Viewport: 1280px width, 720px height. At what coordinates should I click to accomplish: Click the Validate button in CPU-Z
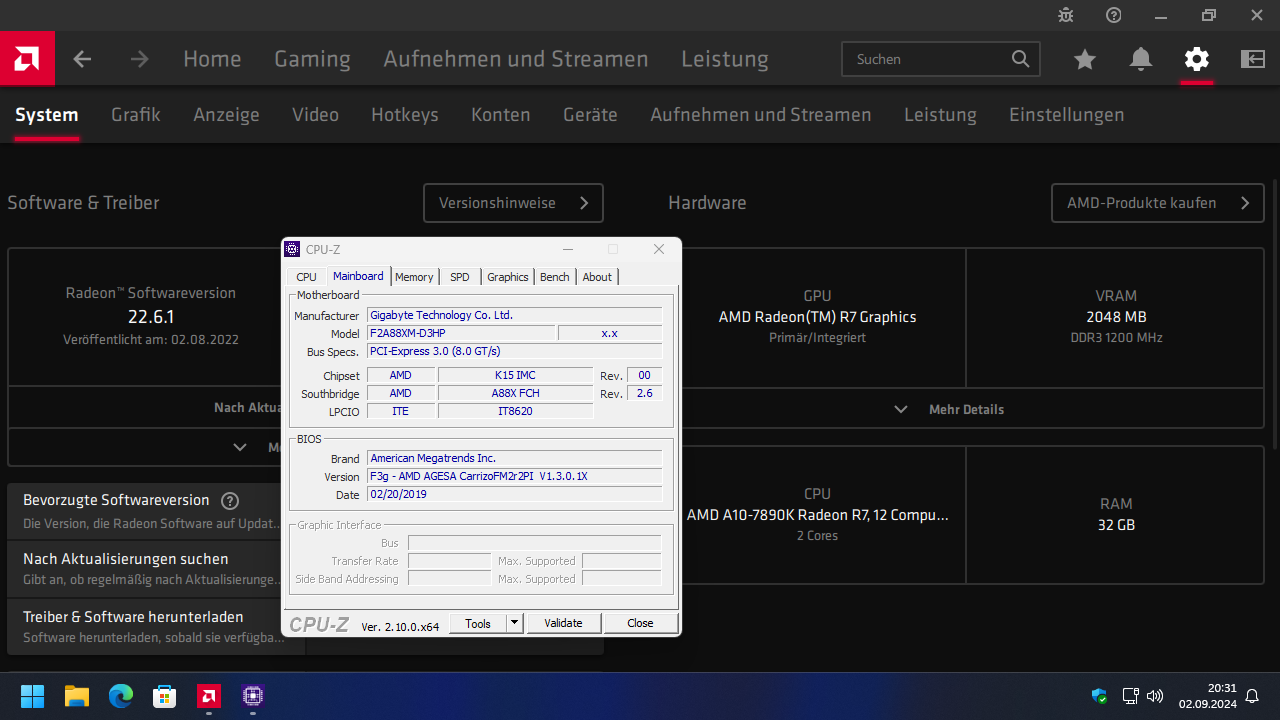[563, 622]
